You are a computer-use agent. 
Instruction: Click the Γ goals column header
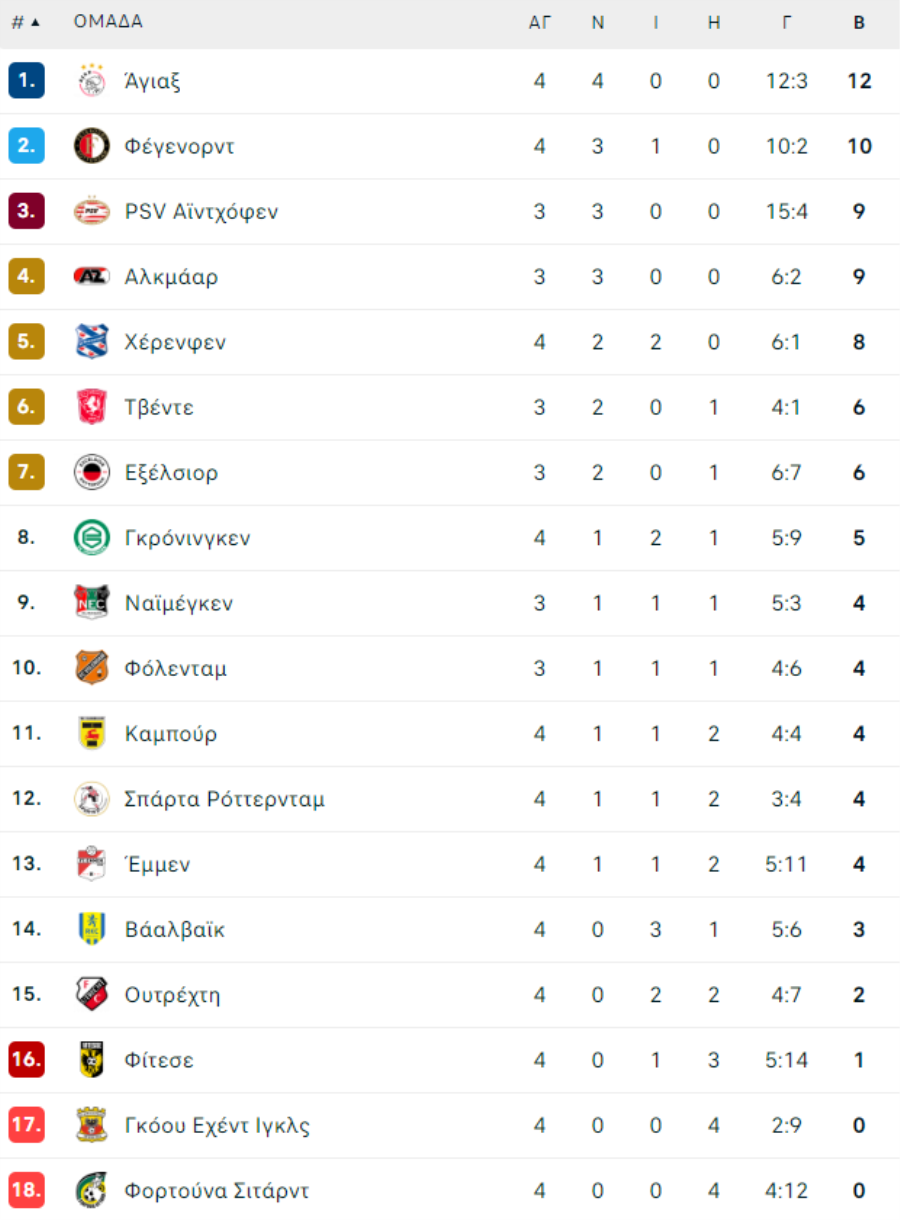click(x=787, y=23)
